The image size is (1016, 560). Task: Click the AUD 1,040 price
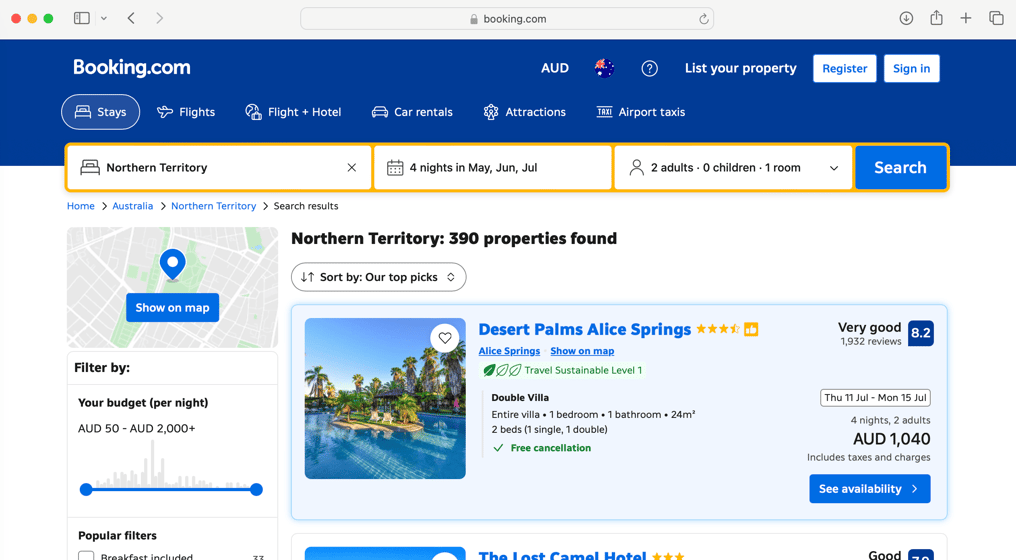click(892, 439)
